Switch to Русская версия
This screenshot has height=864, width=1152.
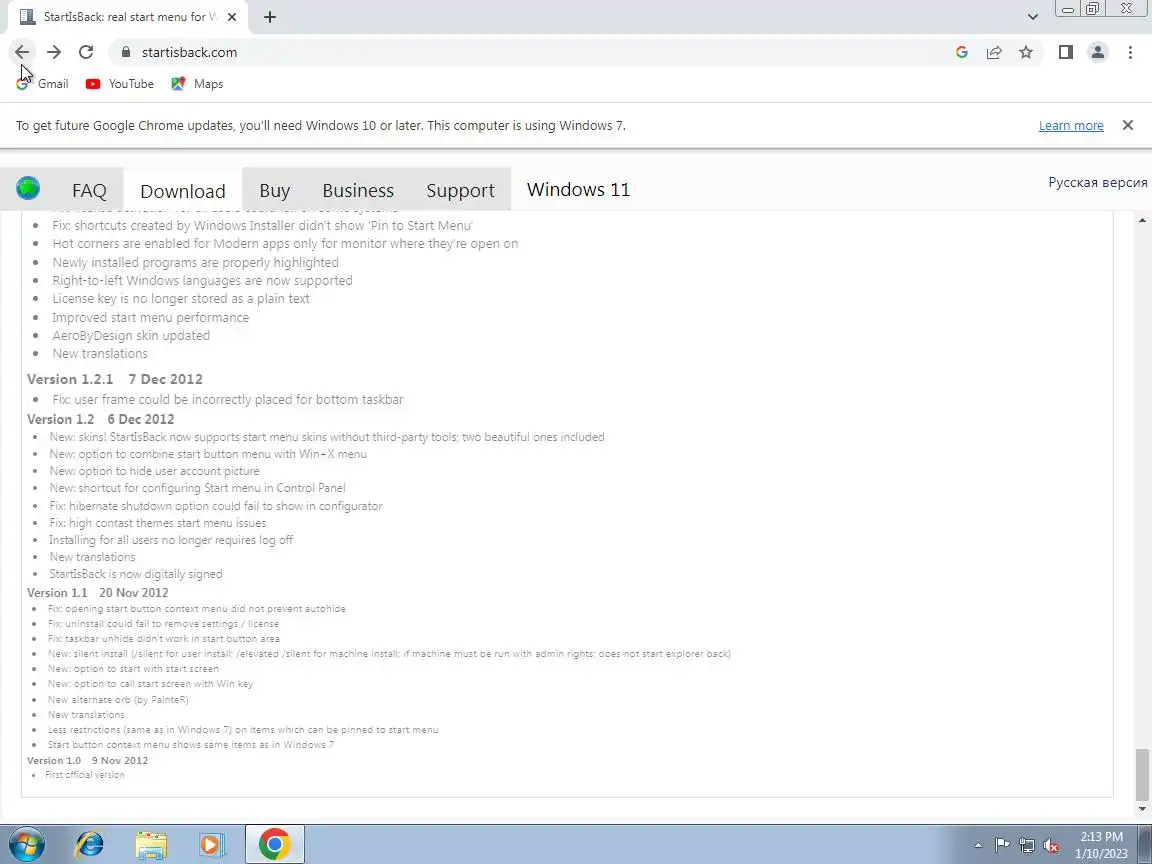coord(1098,182)
